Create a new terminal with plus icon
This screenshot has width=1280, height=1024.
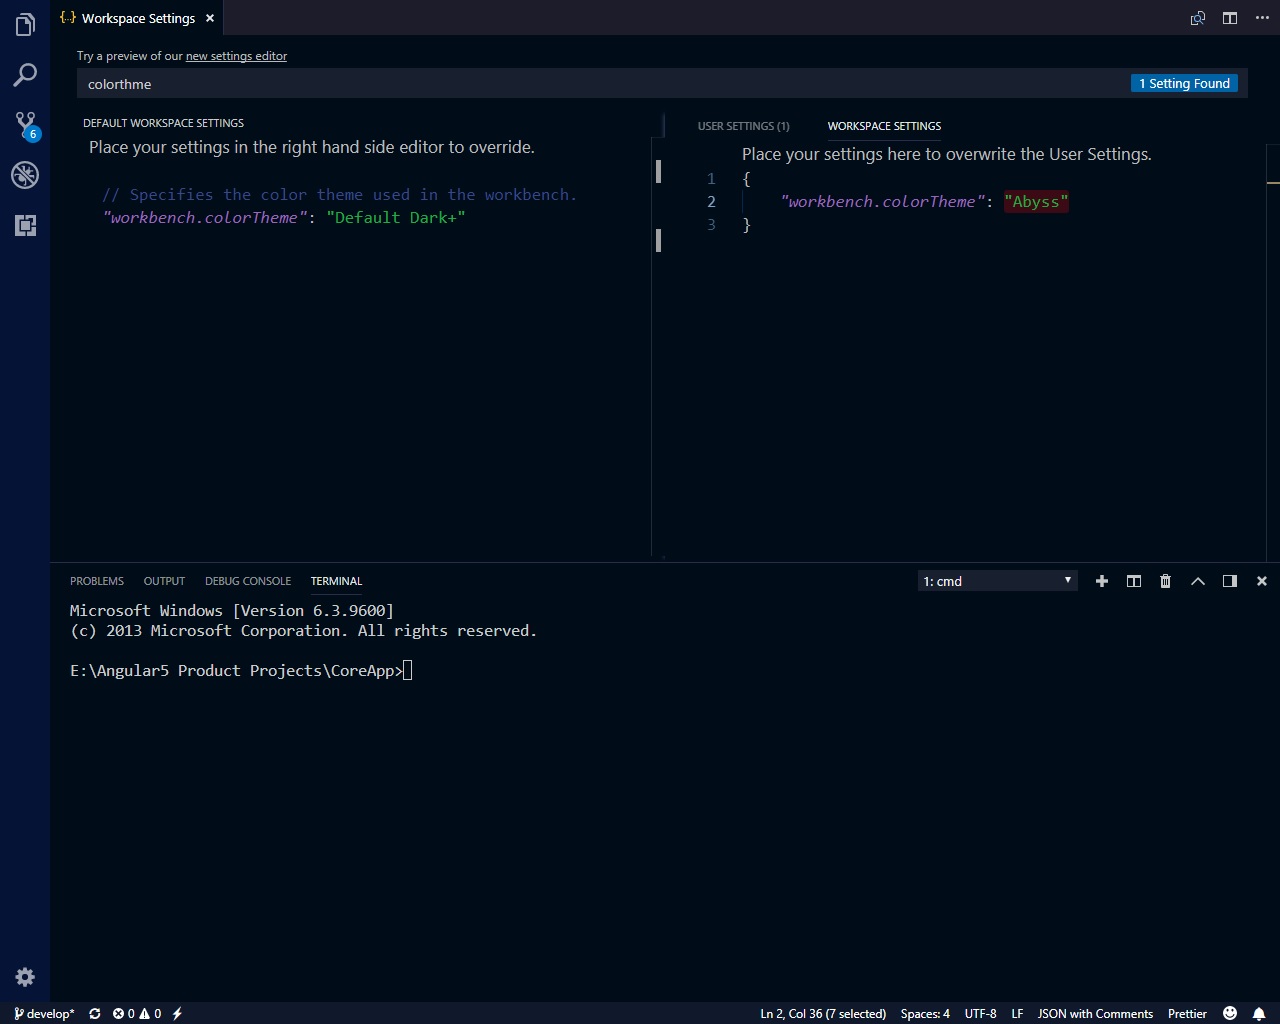pos(1102,581)
